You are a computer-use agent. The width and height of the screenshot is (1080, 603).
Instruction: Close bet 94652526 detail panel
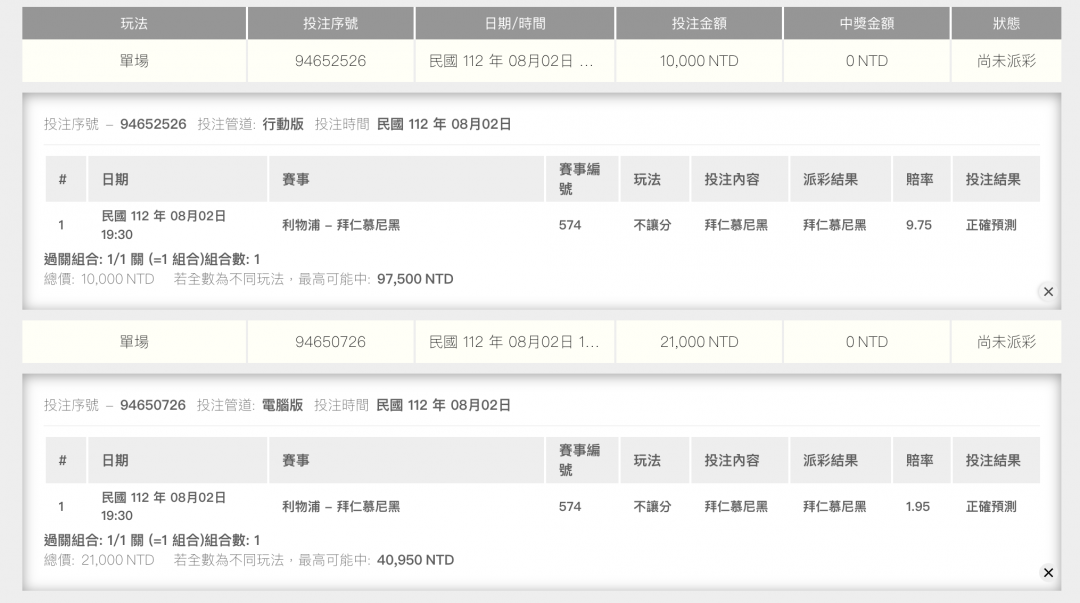click(1048, 292)
